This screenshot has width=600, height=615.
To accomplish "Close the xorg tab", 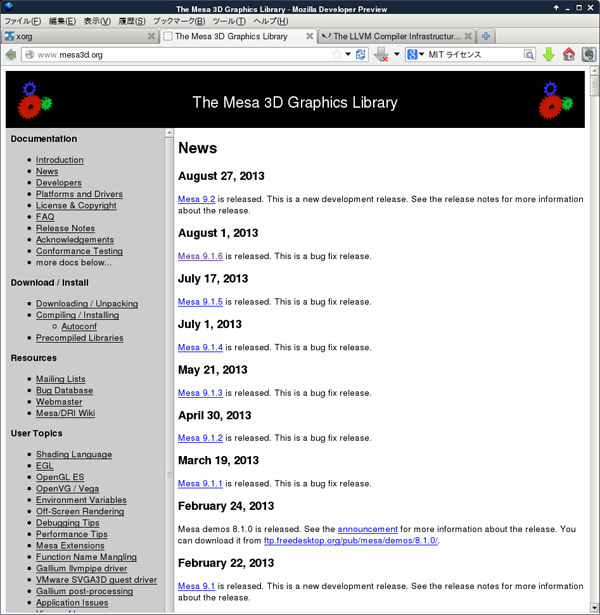I will pyautogui.click(x=151, y=36).
